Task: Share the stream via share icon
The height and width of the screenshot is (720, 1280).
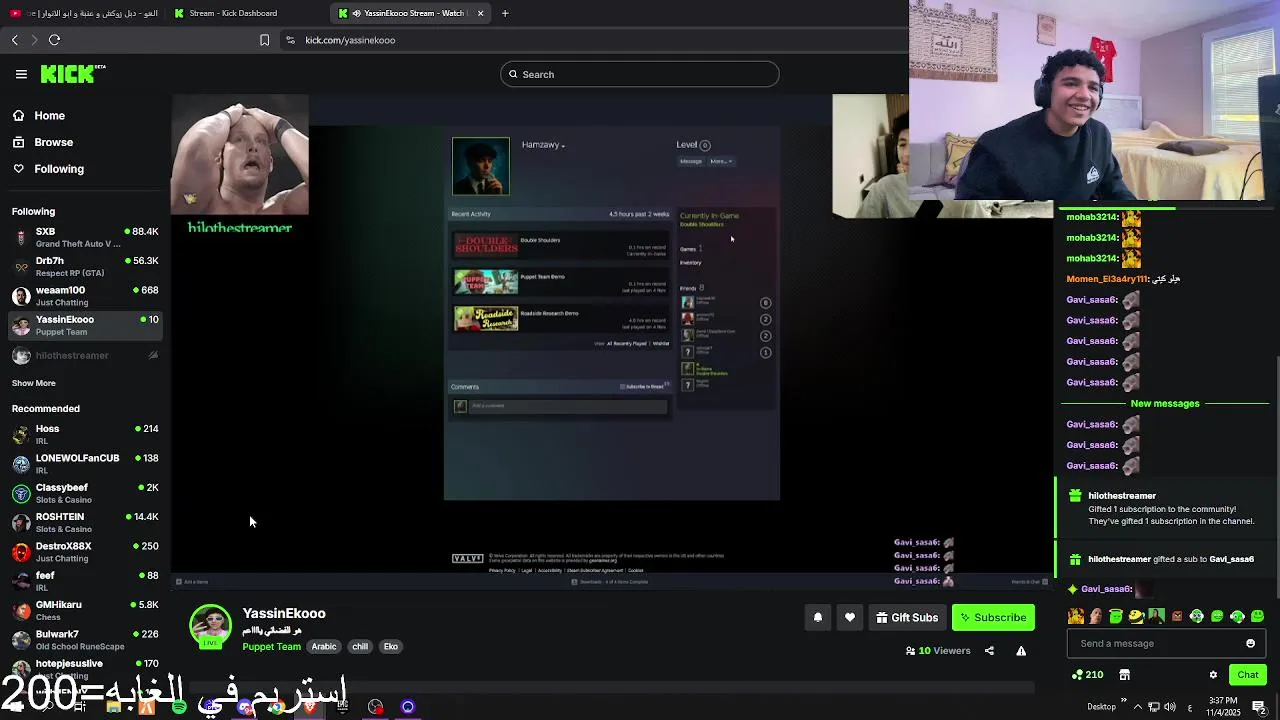Action: [989, 651]
